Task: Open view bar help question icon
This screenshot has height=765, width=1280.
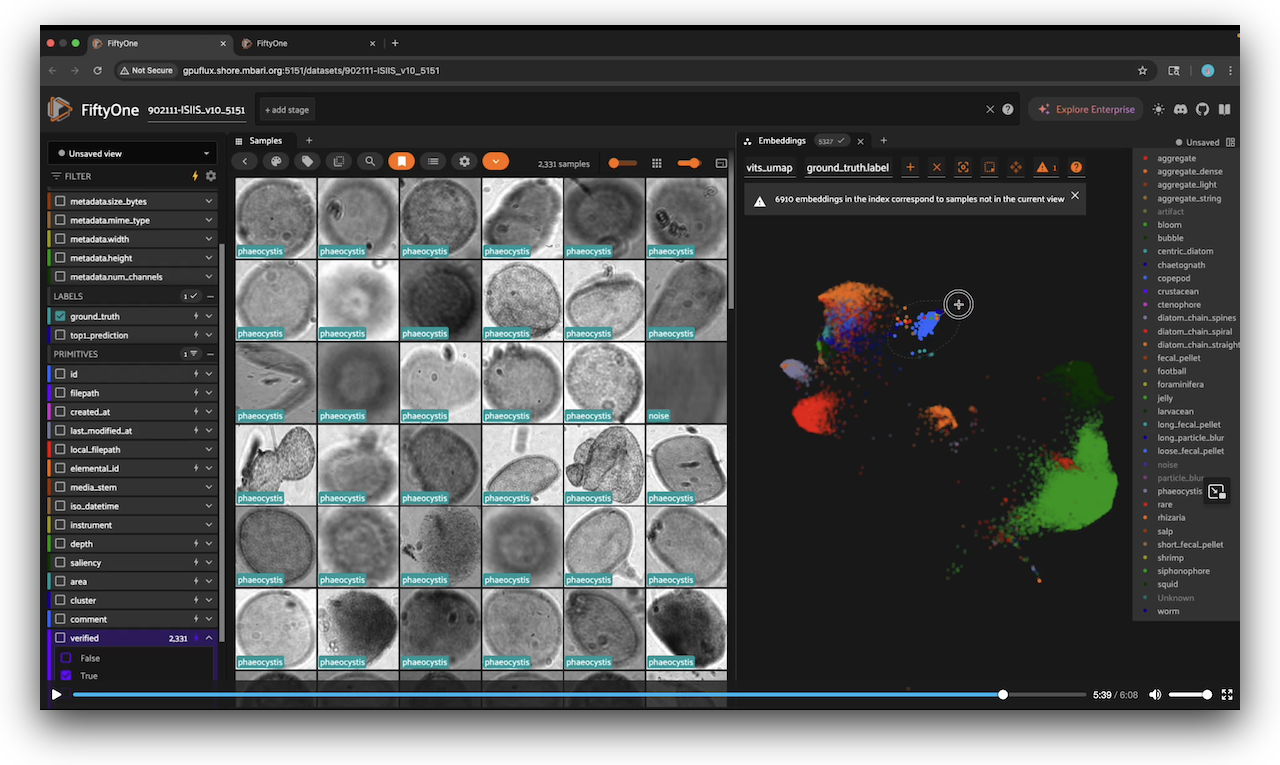Action: [x=1008, y=109]
